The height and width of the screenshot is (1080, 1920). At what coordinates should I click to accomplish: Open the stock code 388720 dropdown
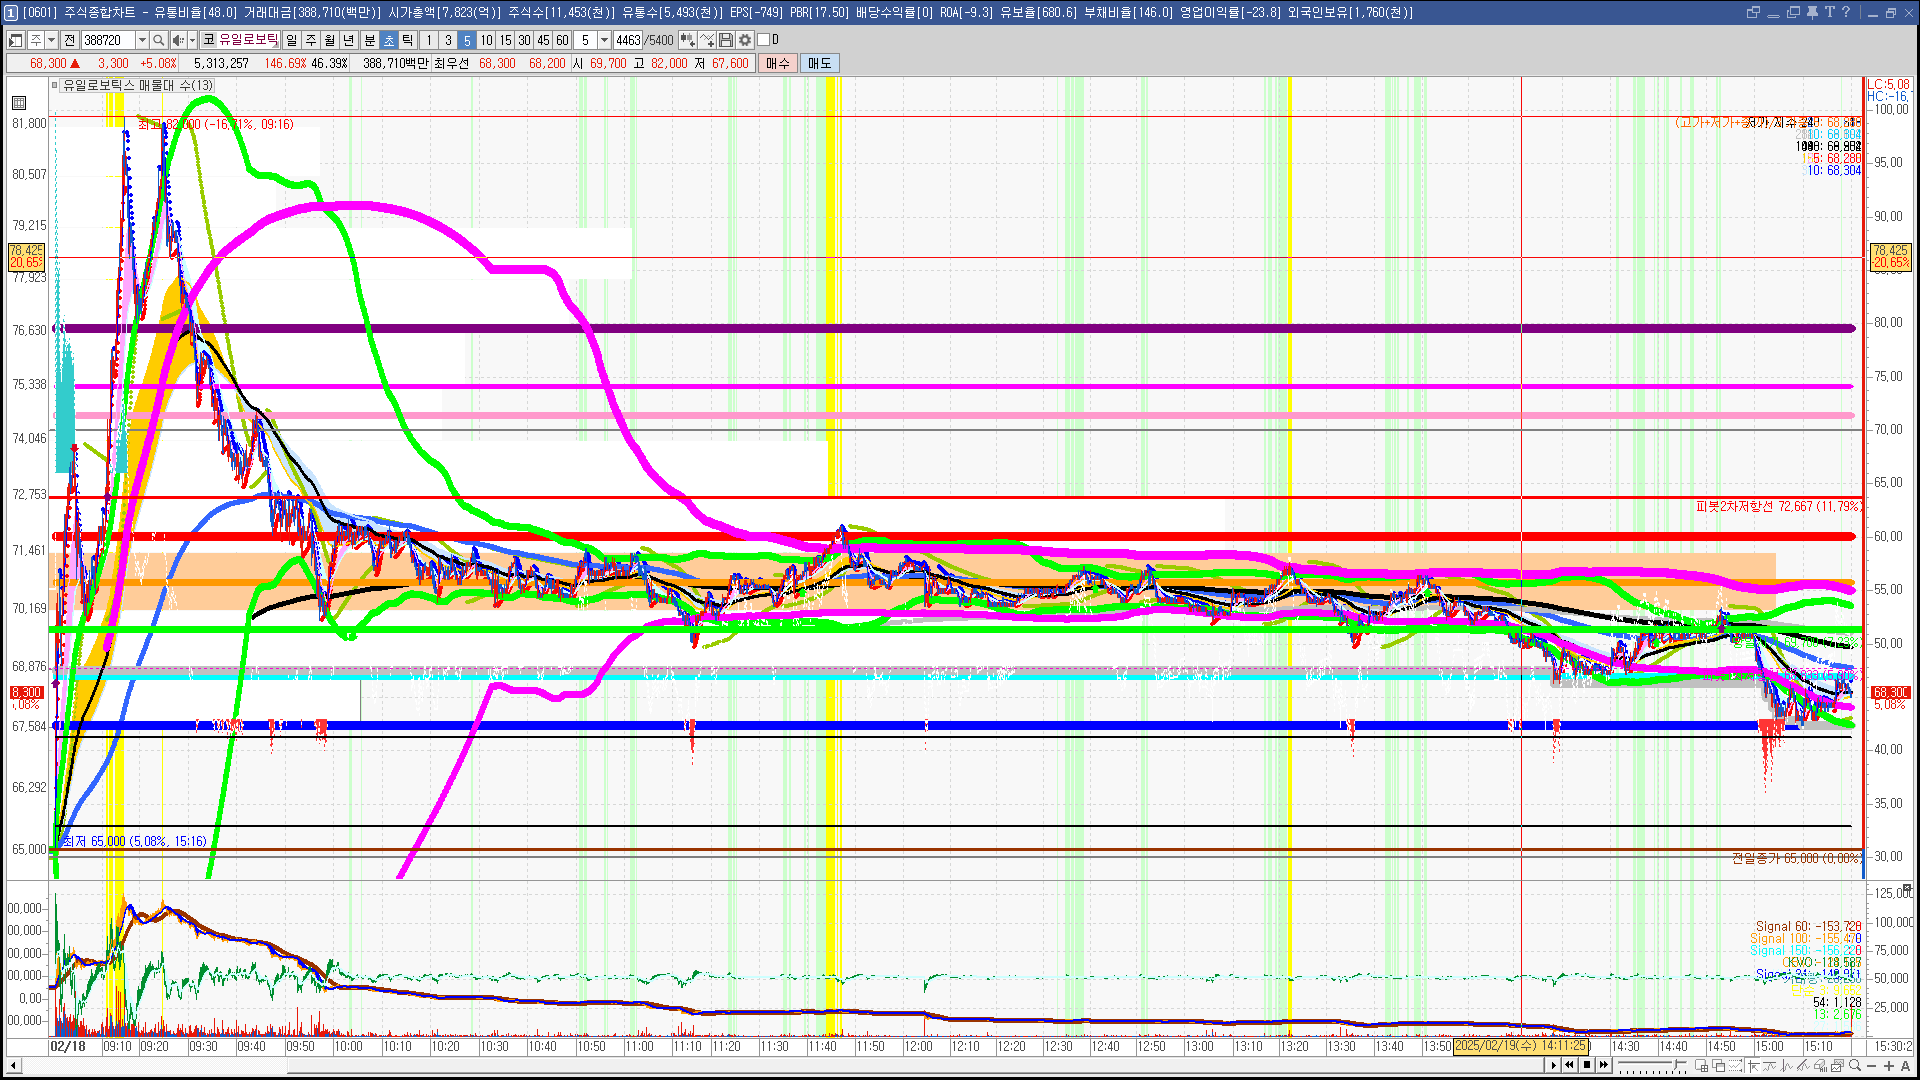142,40
